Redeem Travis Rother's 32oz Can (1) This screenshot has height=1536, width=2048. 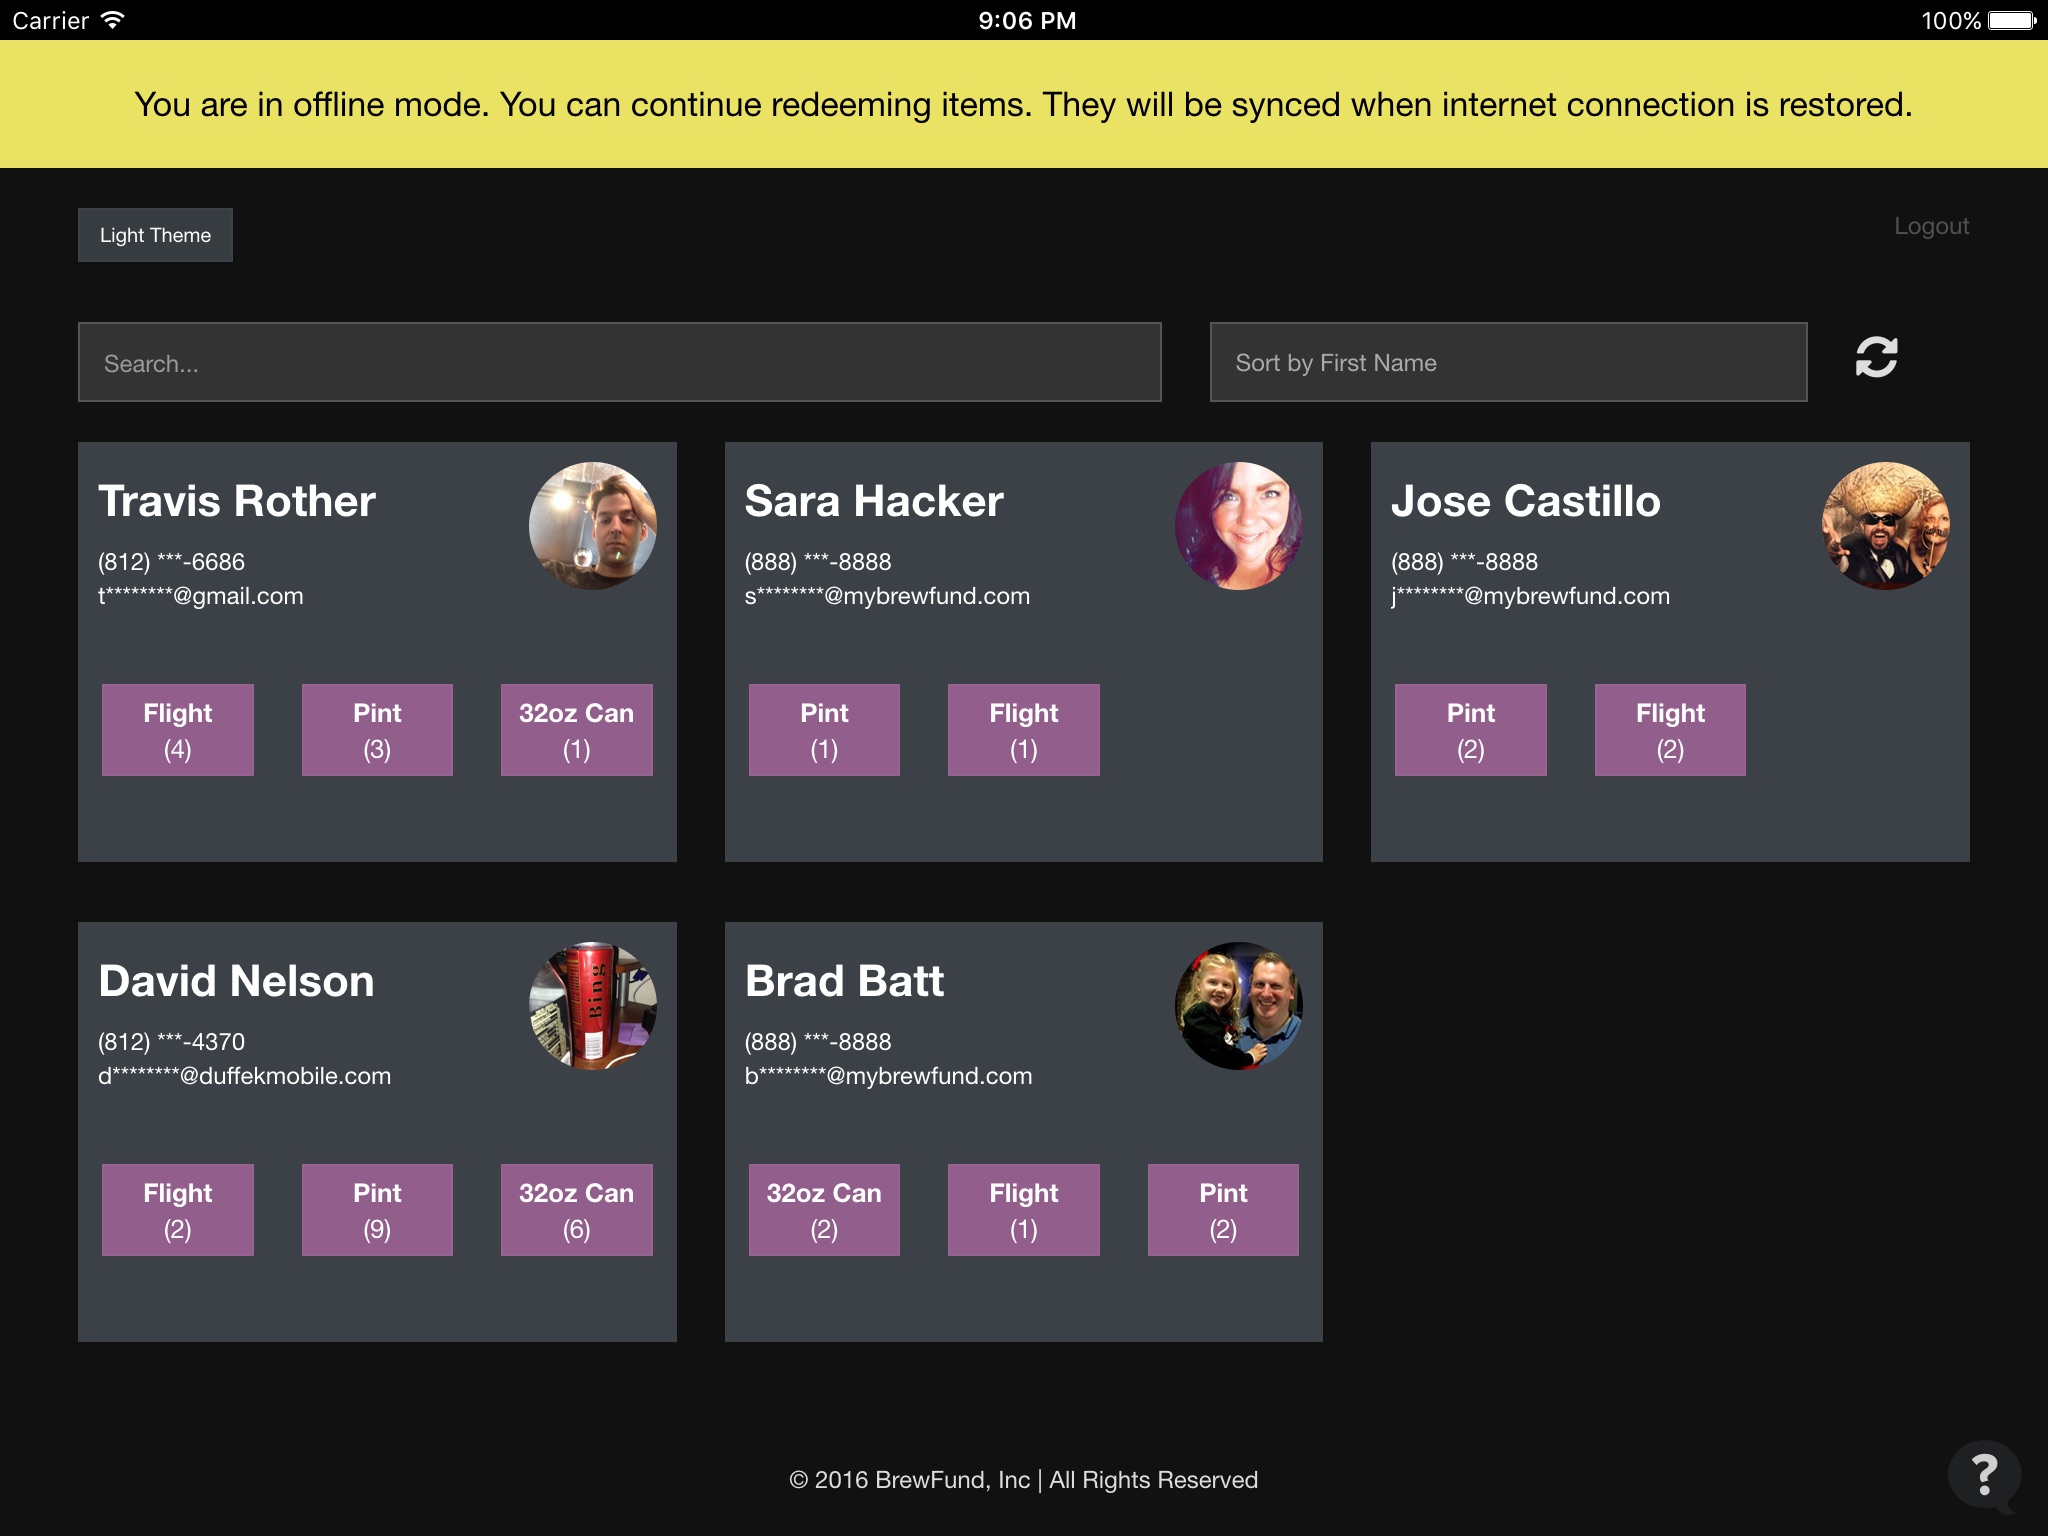pyautogui.click(x=576, y=730)
